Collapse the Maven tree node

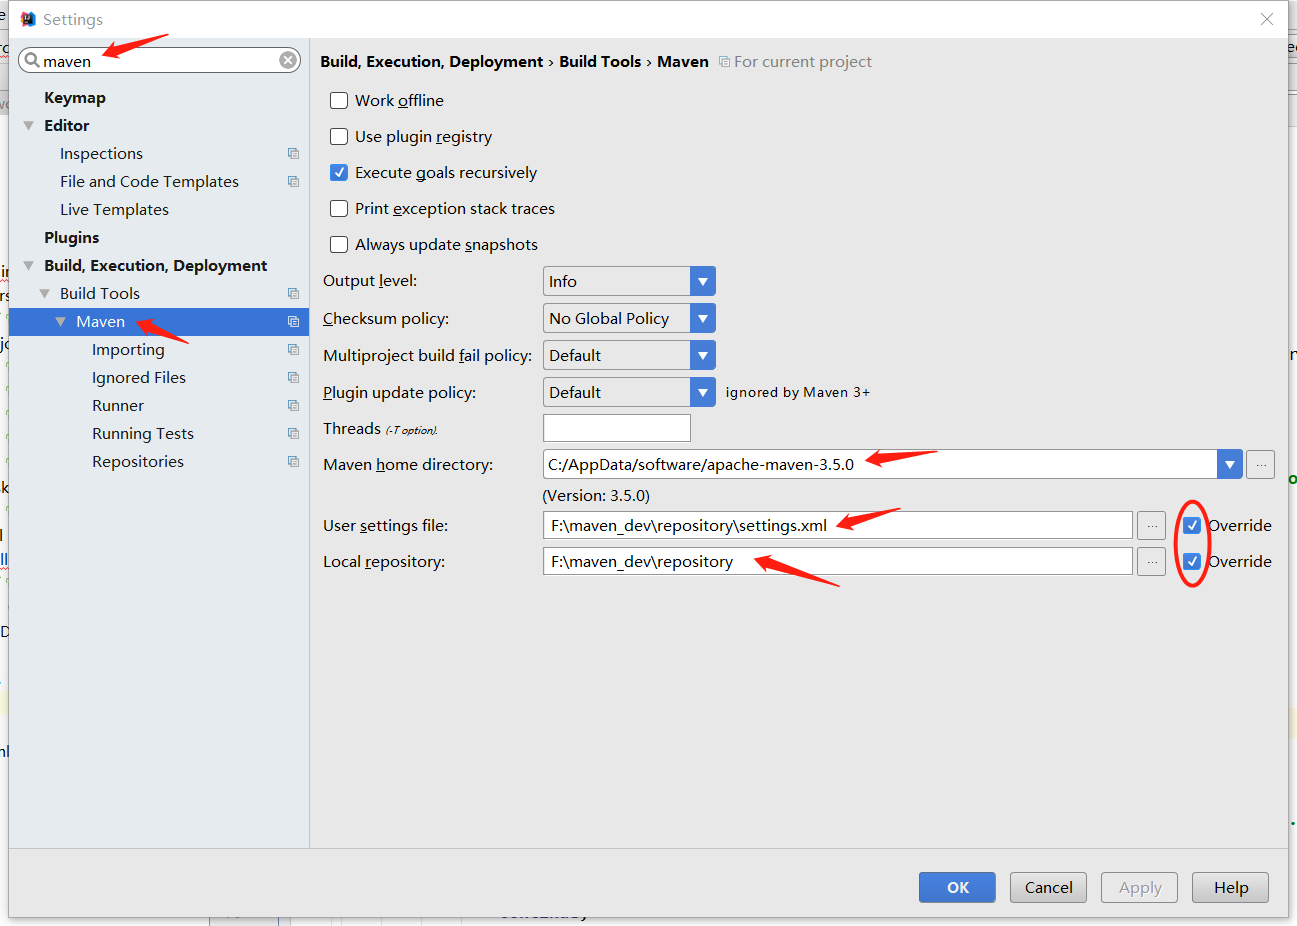[60, 321]
